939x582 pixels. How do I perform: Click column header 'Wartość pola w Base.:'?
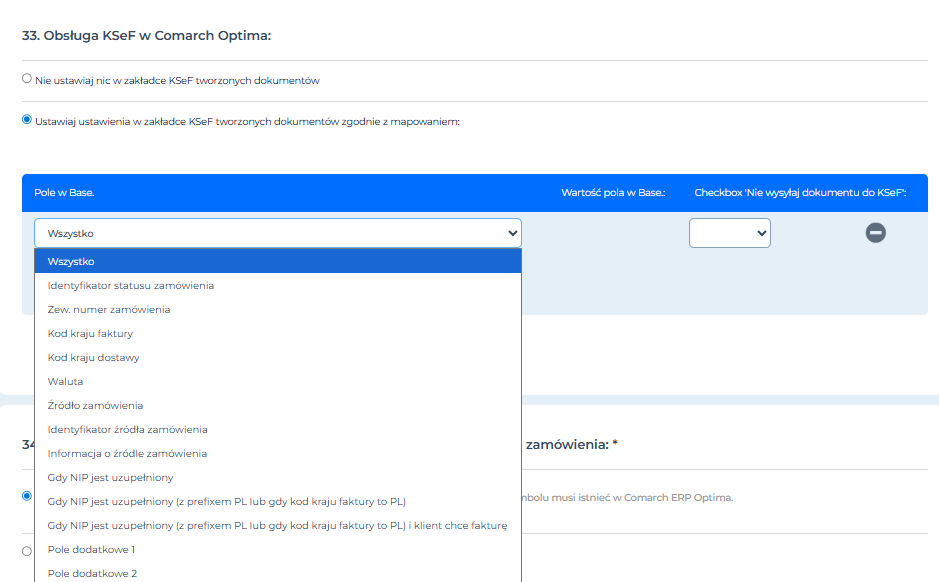point(613,192)
